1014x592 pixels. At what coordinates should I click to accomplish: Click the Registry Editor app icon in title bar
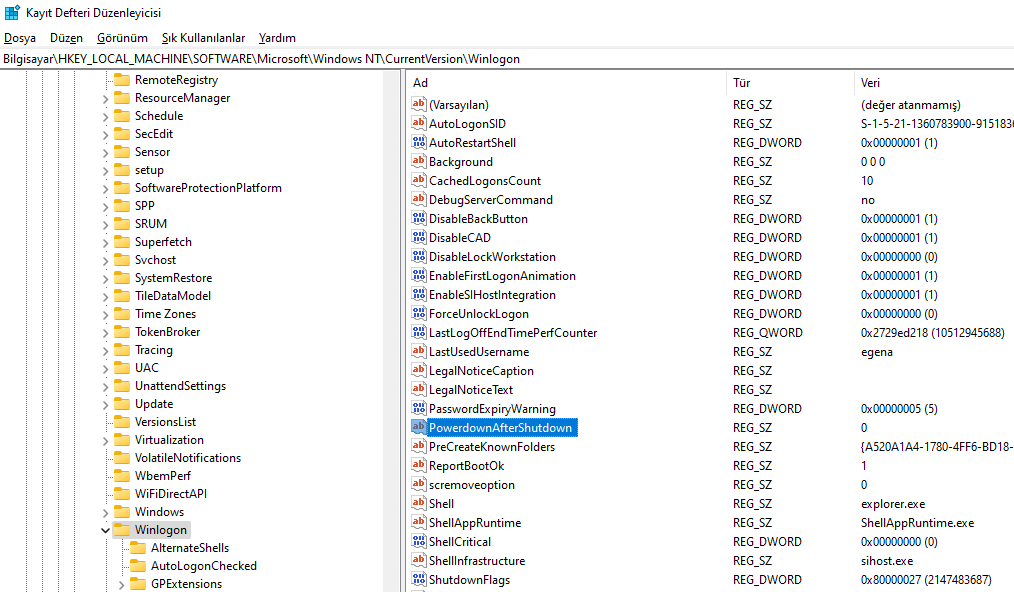(12, 12)
